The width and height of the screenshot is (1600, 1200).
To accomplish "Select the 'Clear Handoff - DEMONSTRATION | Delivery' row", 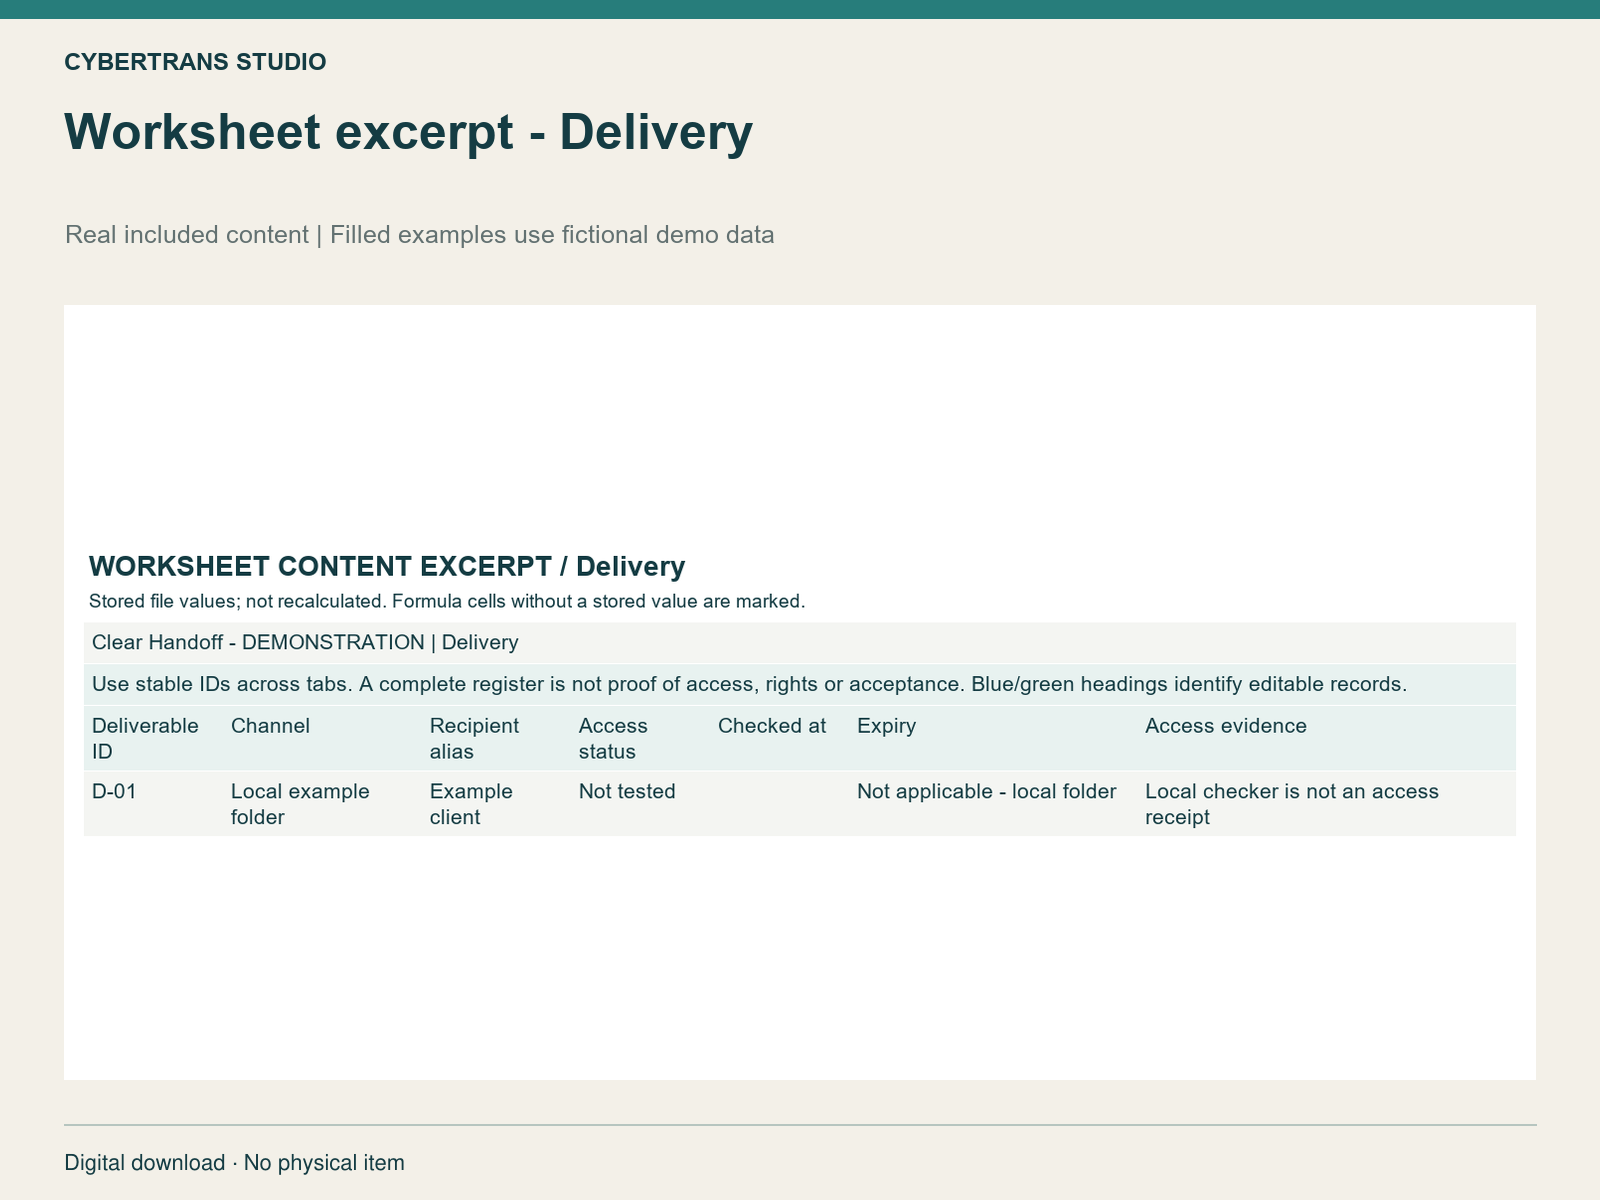I will point(800,643).
